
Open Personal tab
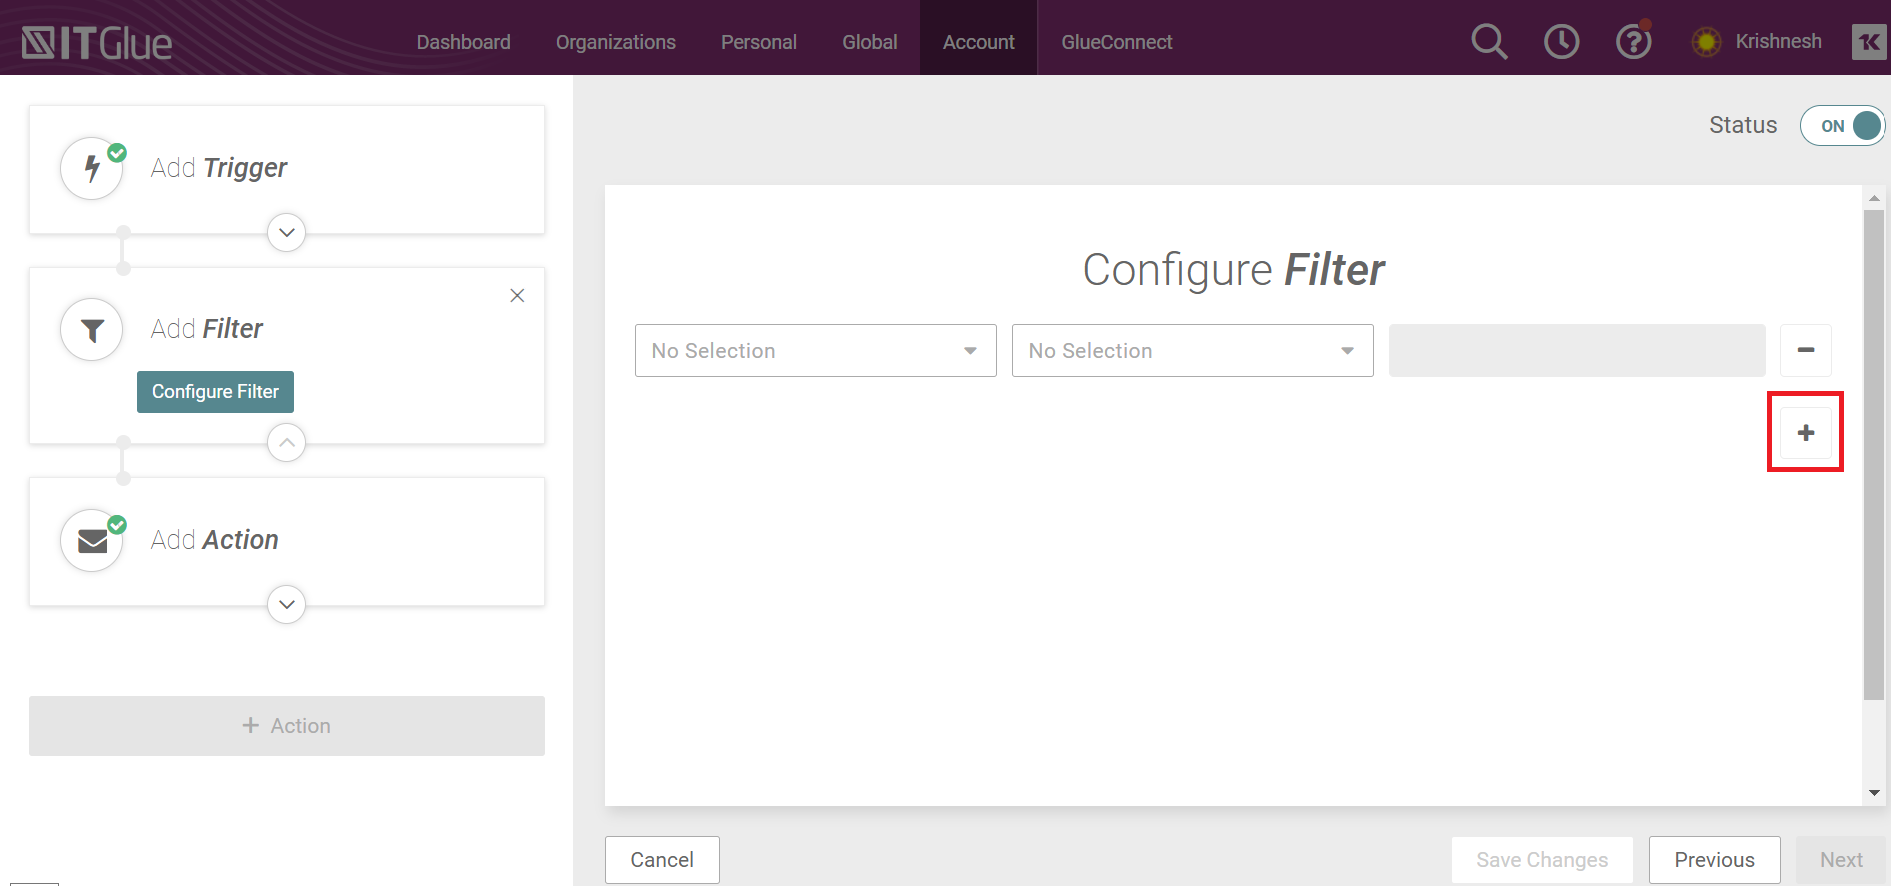pos(759,42)
